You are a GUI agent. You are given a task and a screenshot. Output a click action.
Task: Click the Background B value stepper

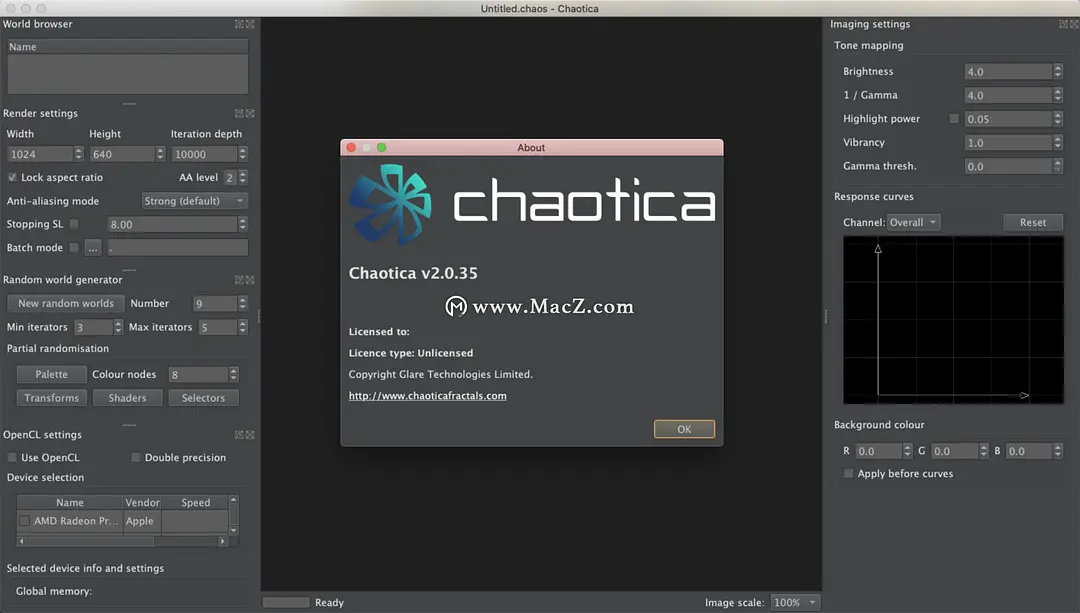tap(1058, 451)
